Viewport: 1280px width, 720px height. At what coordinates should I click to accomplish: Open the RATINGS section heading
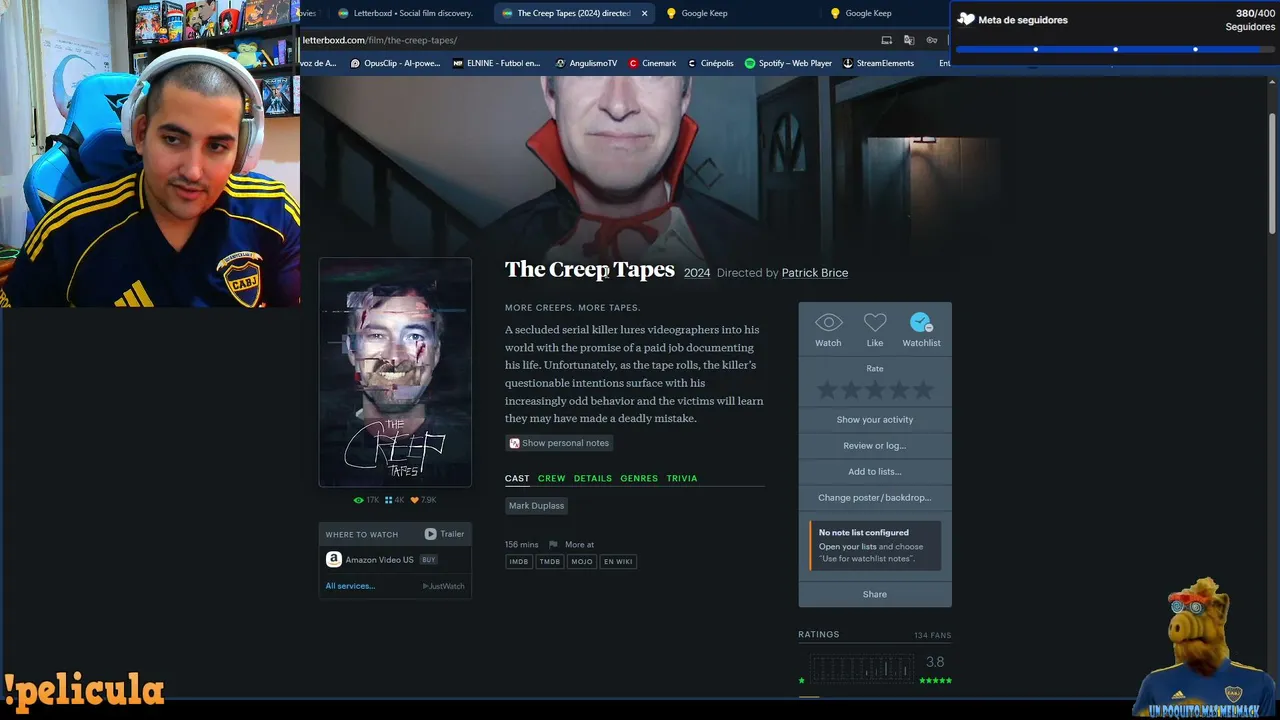point(819,635)
